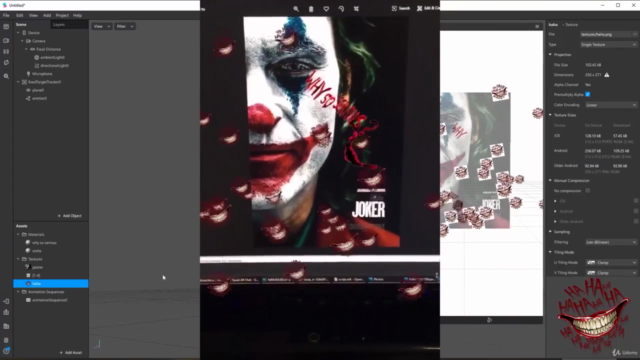640x360 pixels.
Task: Toggle the Premultiply Alpha checkbox
Action: (588, 94)
